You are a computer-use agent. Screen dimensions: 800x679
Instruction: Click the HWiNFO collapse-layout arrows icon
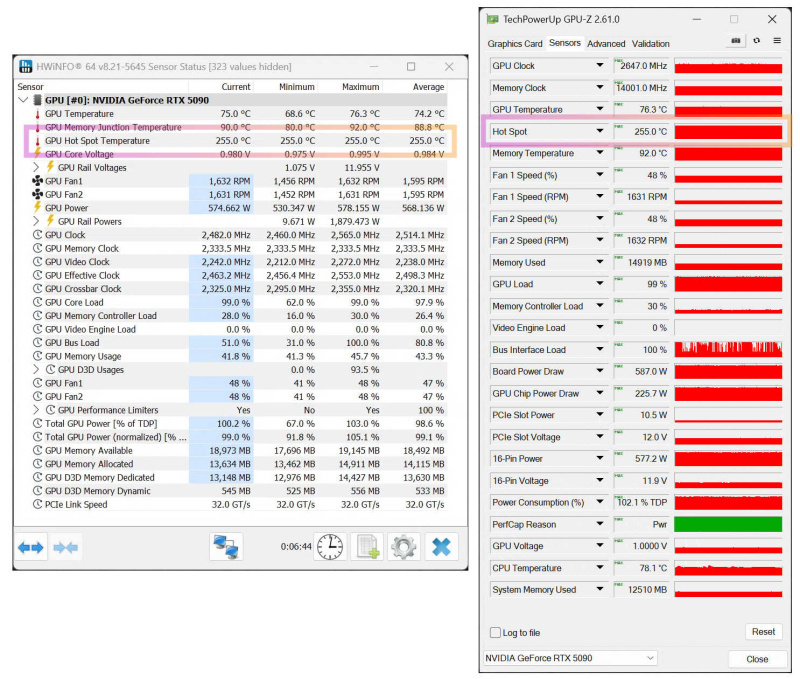click(x=65, y=547)
